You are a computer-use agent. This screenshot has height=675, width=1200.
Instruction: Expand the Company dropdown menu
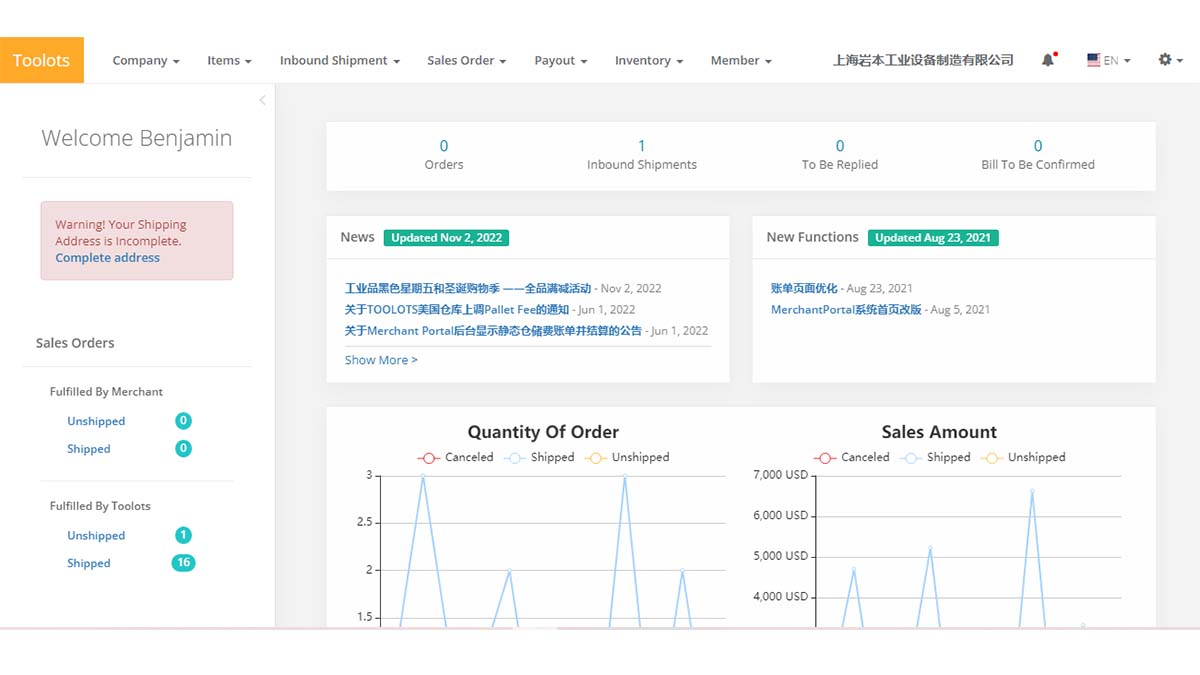(x=146, y=60)
